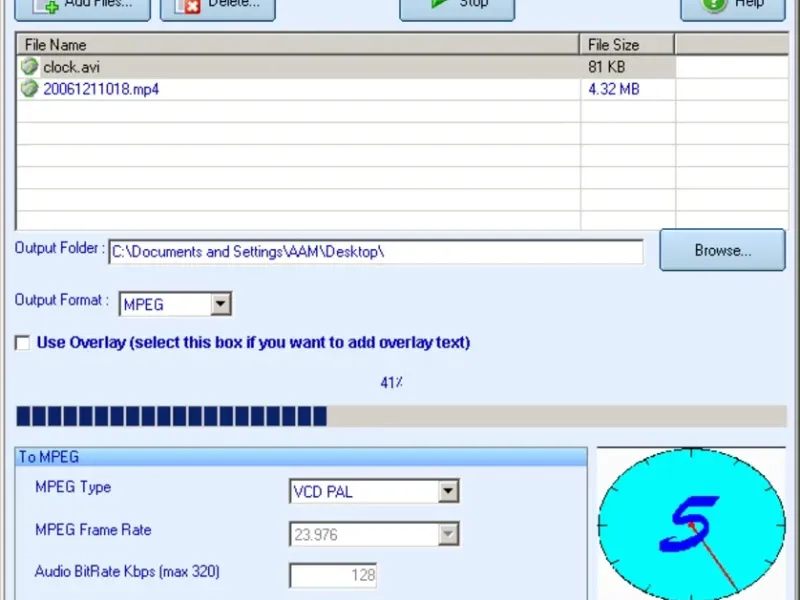Screen dimensions: 800x600
Task: Click the 41% progress label
Action: pyautogui.click(x=392, y=383)
